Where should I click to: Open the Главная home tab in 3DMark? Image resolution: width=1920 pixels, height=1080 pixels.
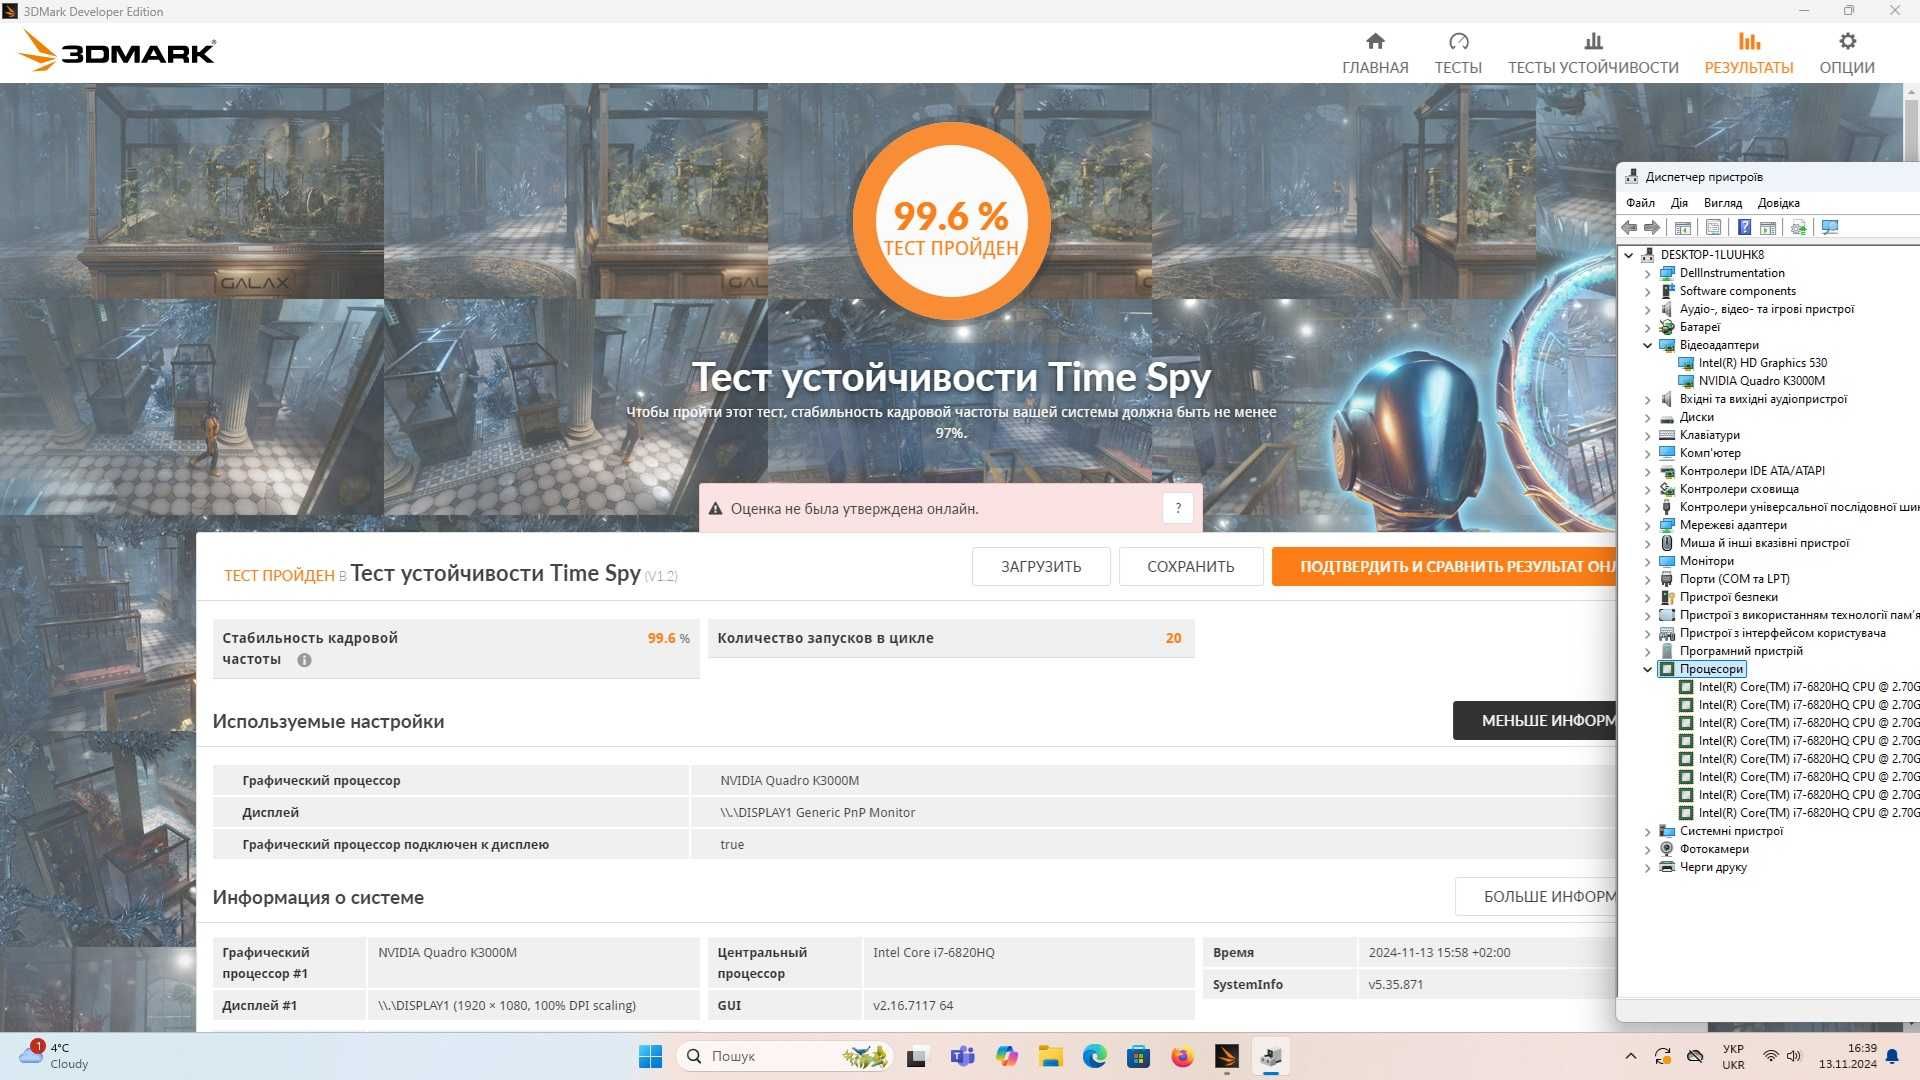(x=1375, y=53)
